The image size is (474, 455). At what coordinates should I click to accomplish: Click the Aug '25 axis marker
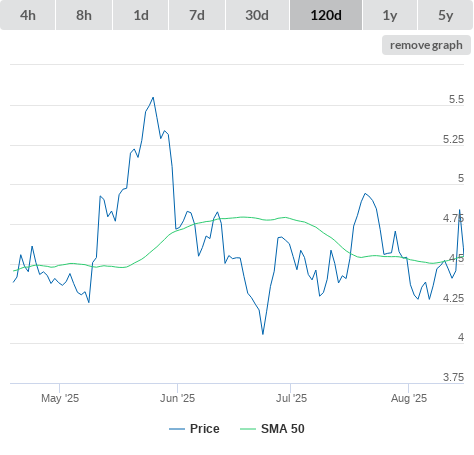click(x=409, y=398)
